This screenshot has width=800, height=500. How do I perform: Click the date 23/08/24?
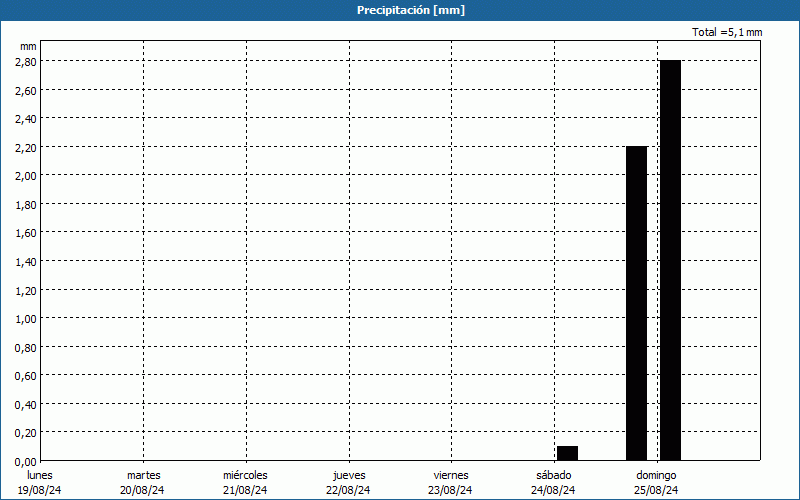coord(450,490)
